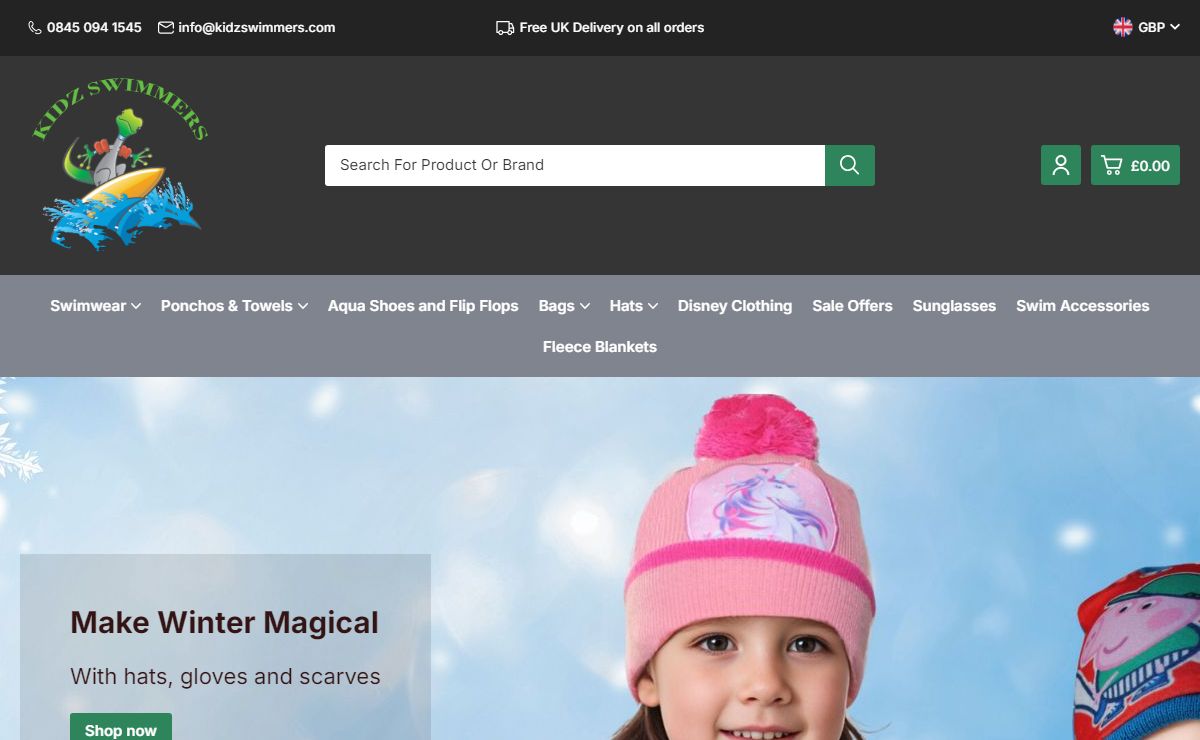Click the magnifying glass search button
The image size is (1200, 740).
pyautogui.click(x=850, y=165)
